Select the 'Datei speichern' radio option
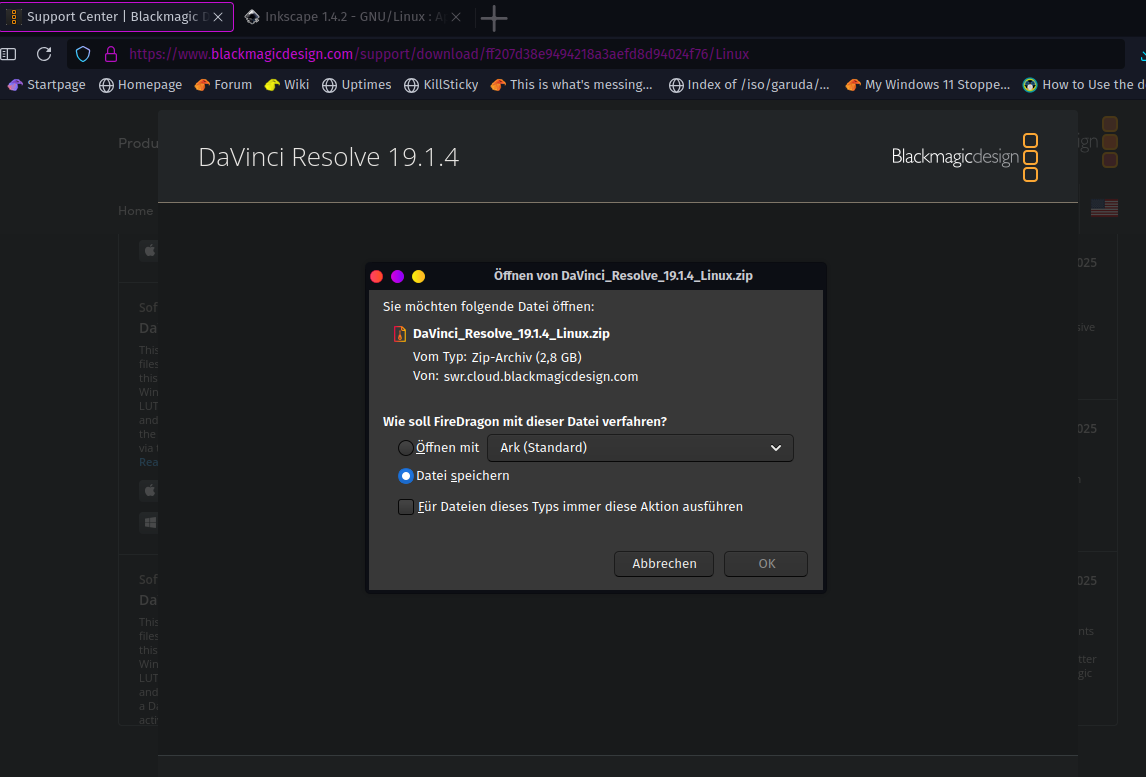This screenshot has height=777, width=1146. point(406,476)
